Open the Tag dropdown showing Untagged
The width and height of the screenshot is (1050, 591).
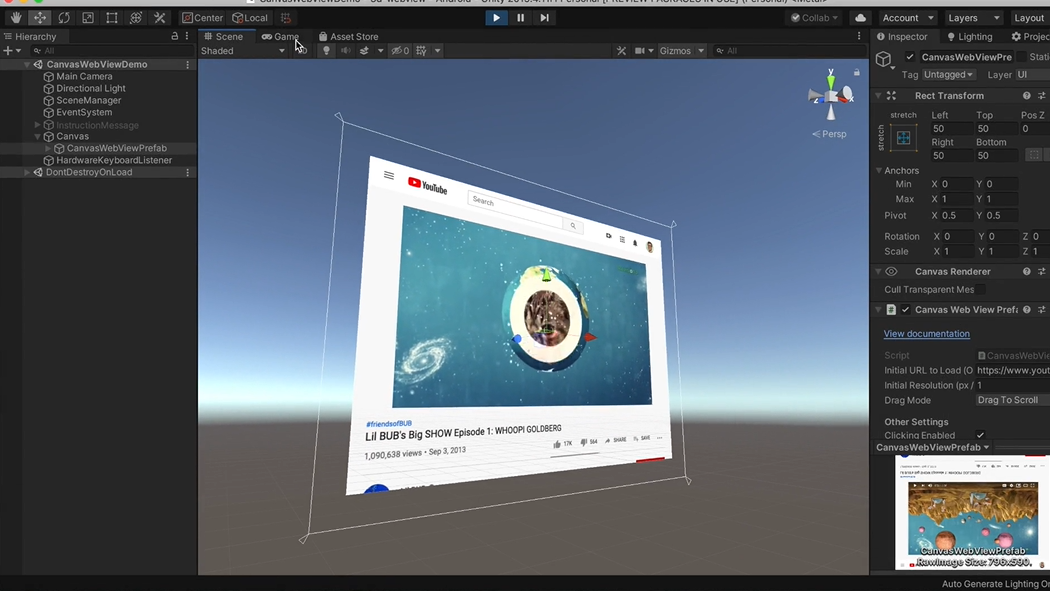948,75
